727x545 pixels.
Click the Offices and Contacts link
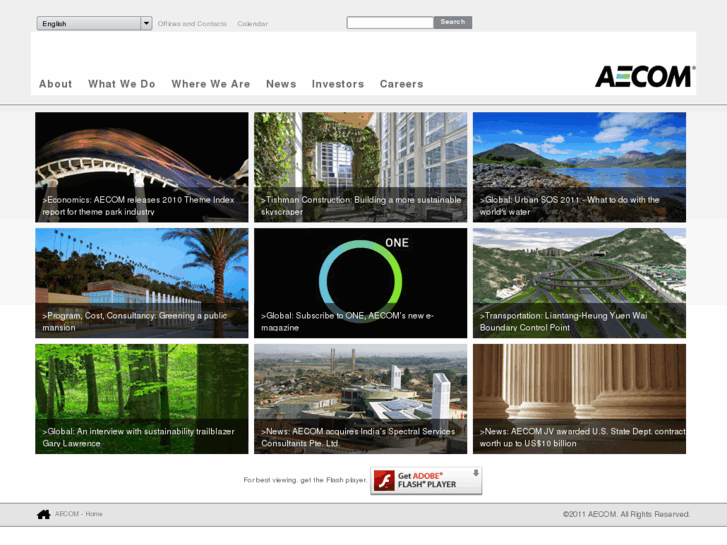(192, 24)
